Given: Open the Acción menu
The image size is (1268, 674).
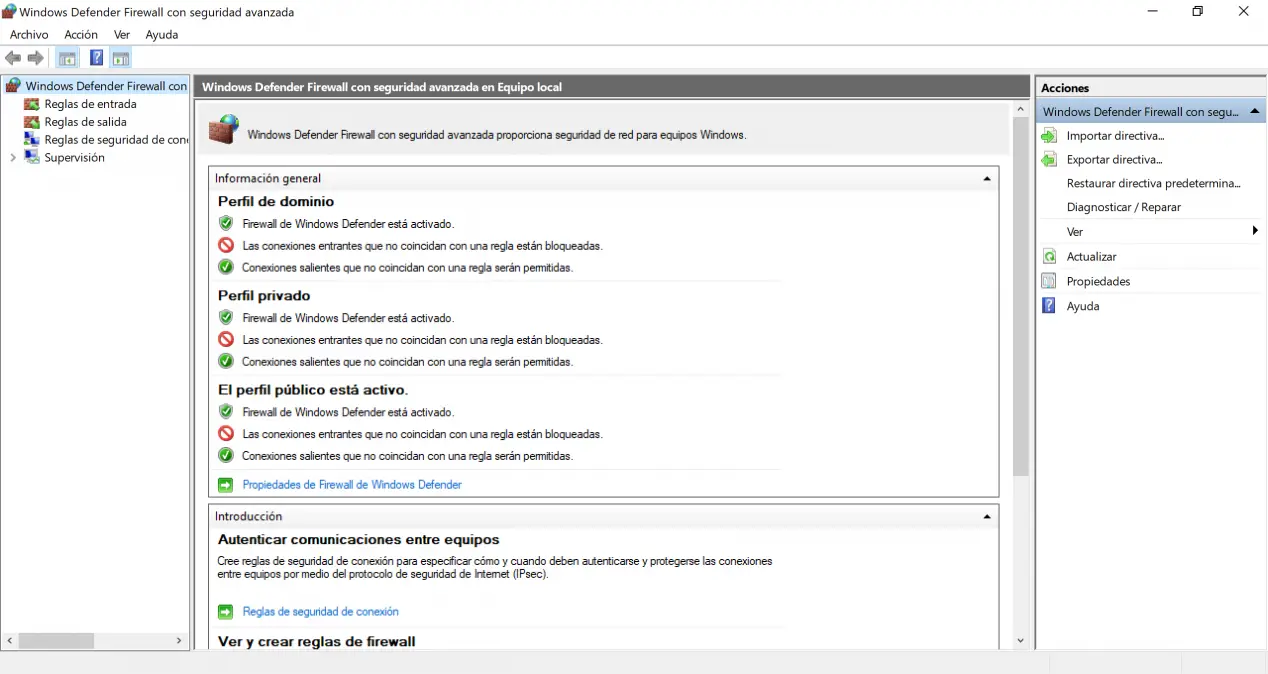Looking at the screenshot, I should pyautogui.click(x=81, y=35).
